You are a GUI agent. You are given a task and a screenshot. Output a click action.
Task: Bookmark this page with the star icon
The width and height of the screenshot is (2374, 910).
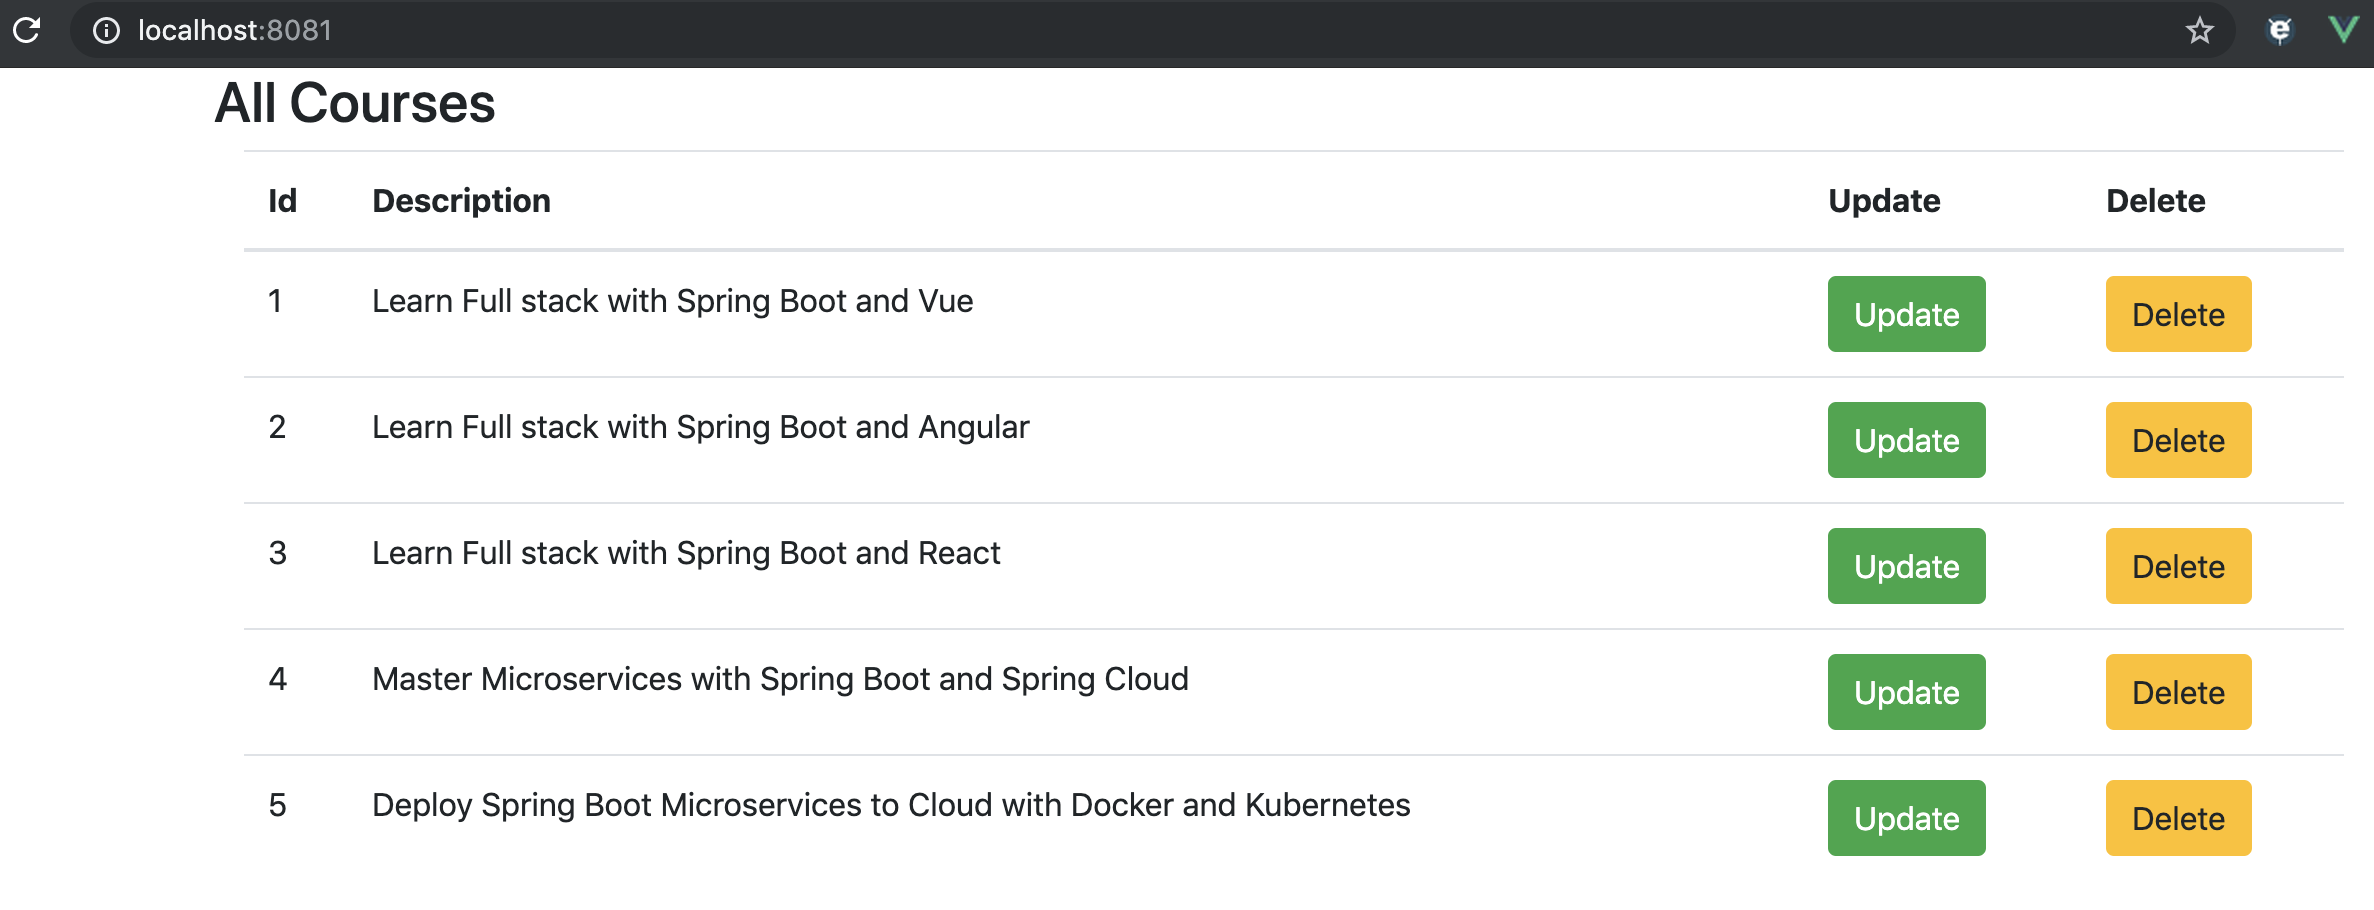click(2199, 31)
